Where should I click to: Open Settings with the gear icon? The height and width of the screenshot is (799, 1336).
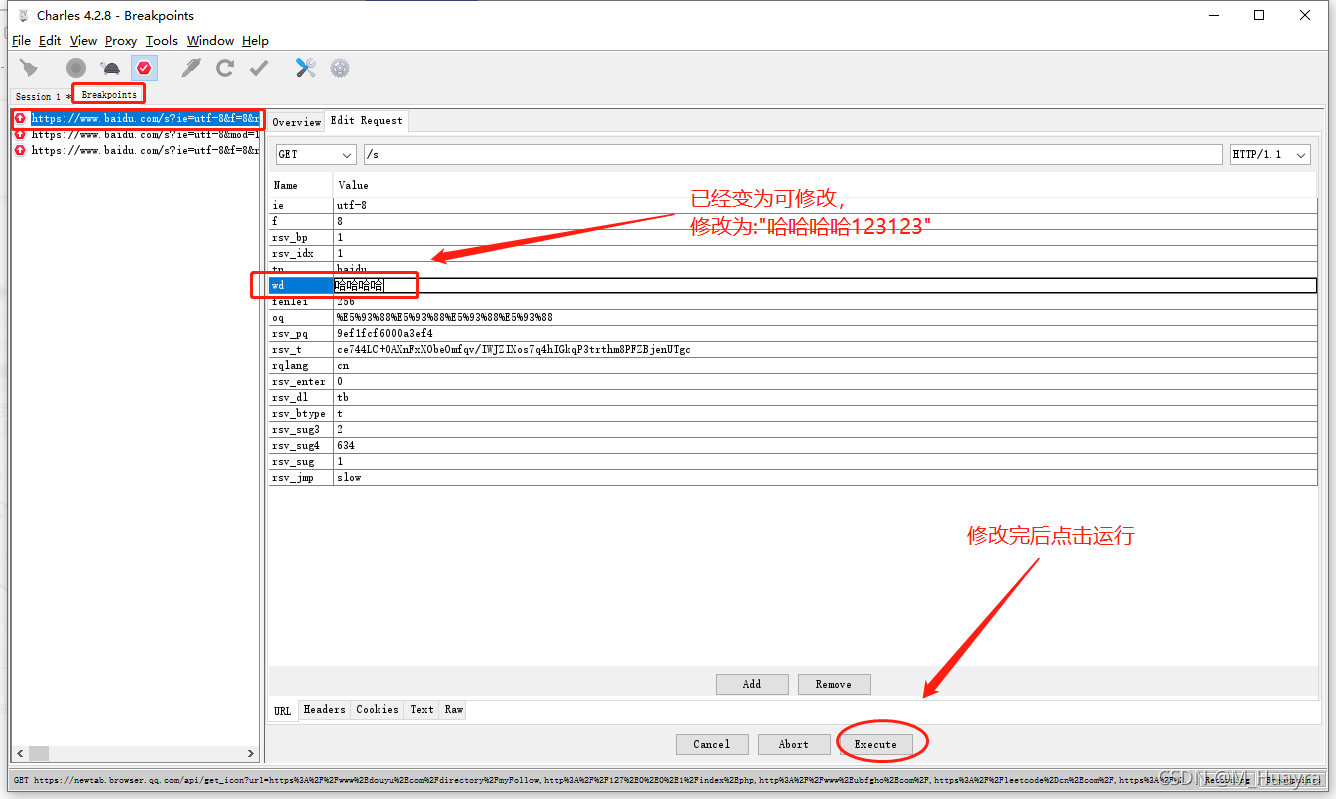340,68
